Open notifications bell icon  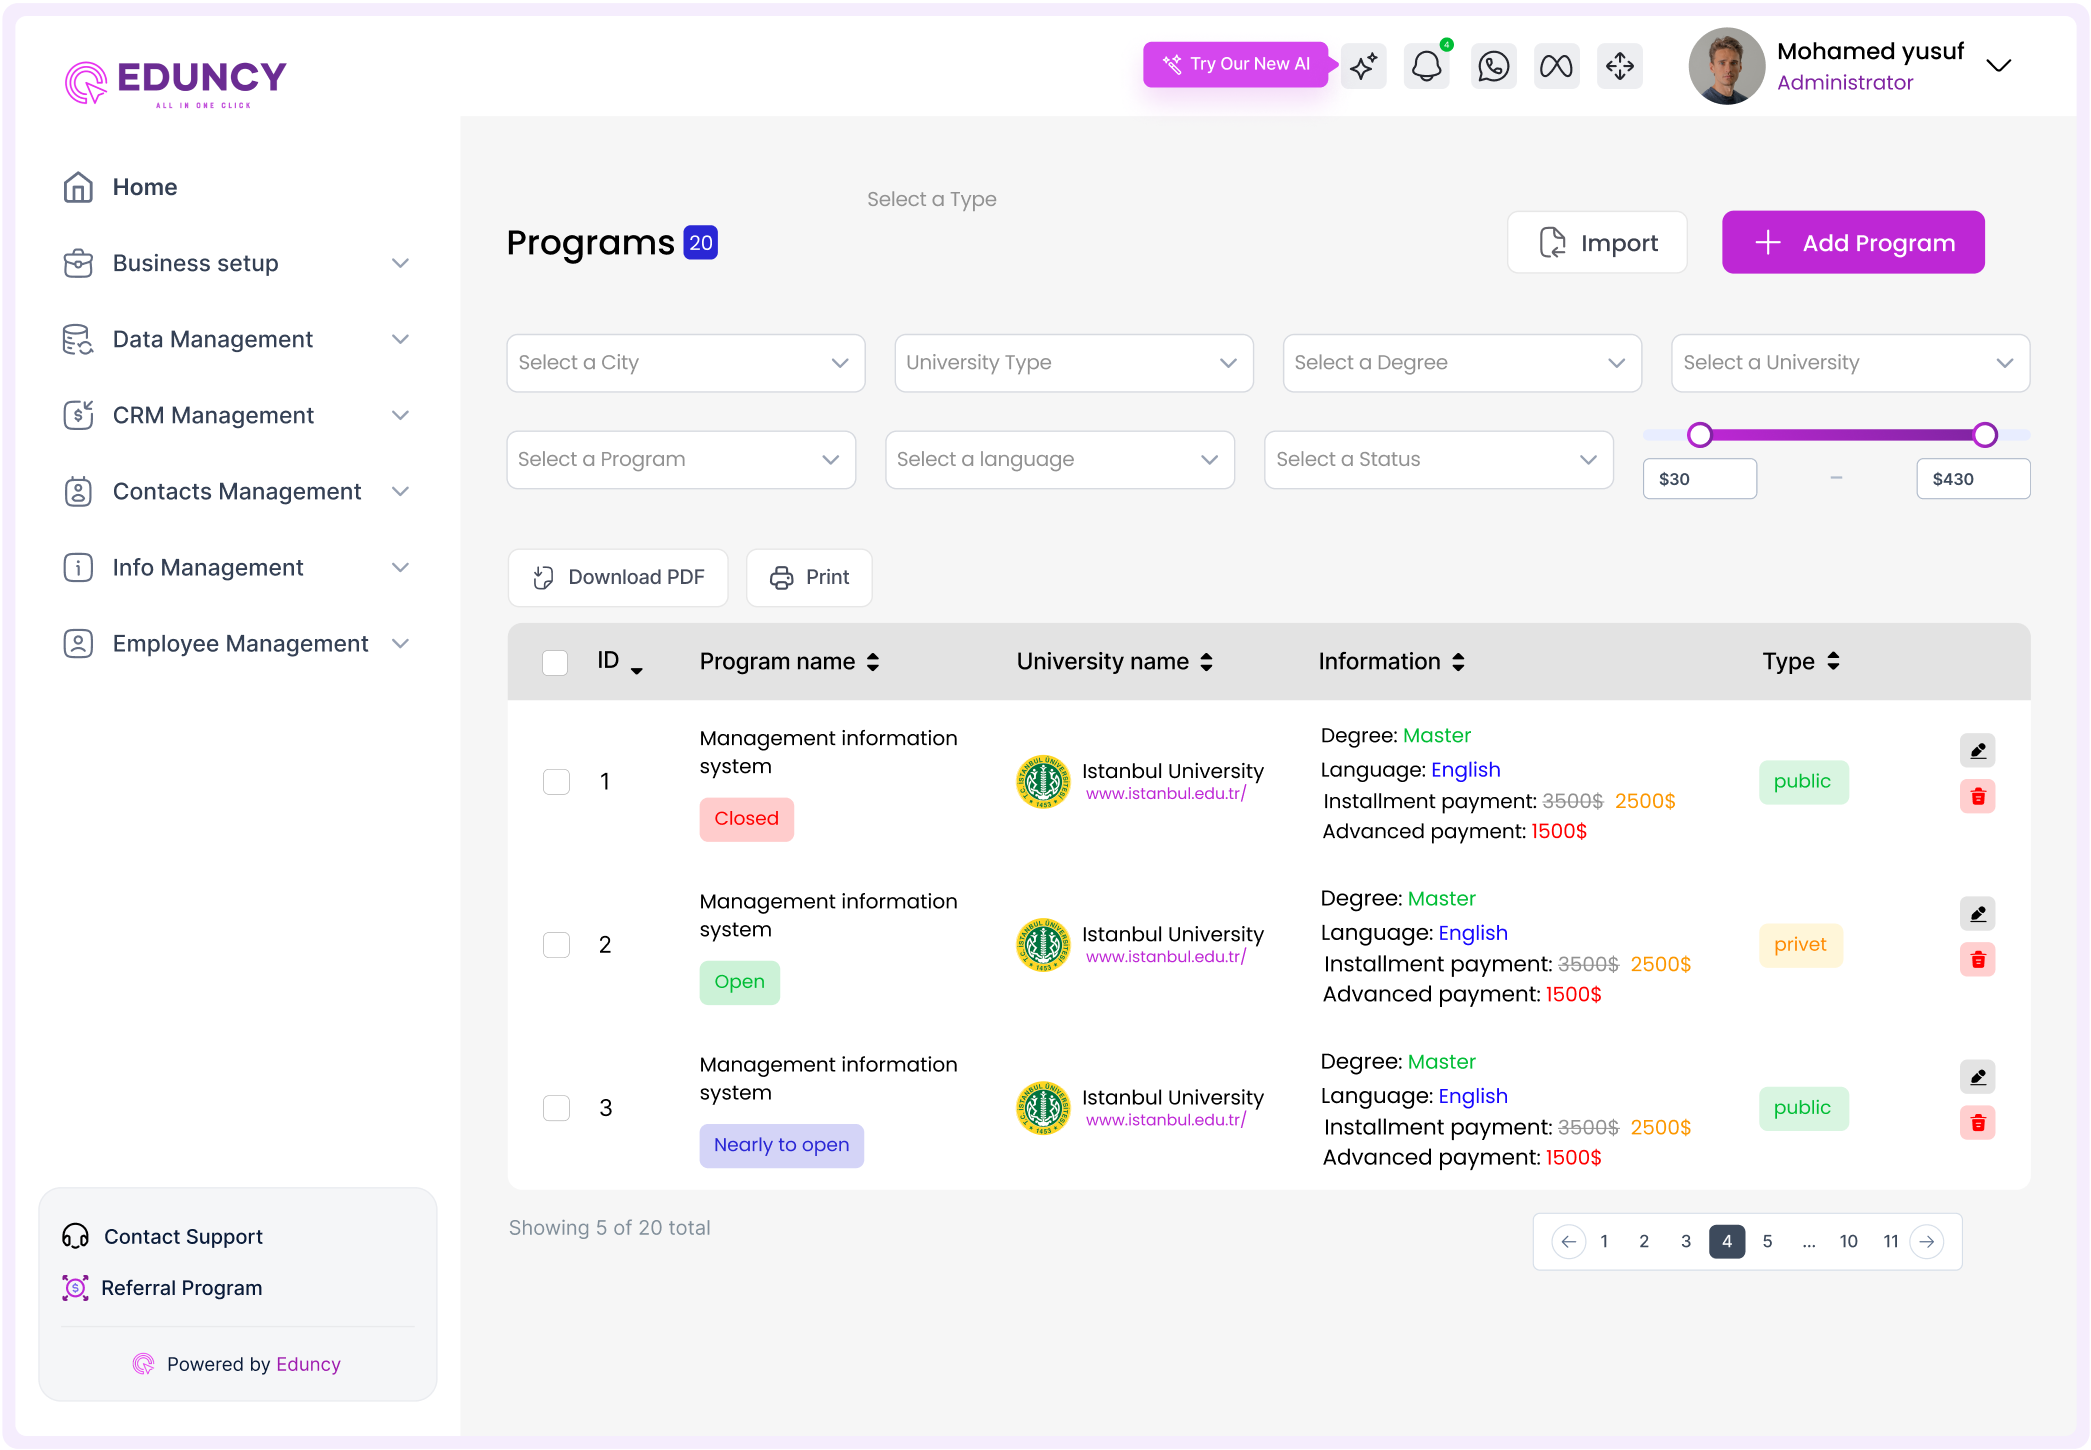[x=1426, y=66]
